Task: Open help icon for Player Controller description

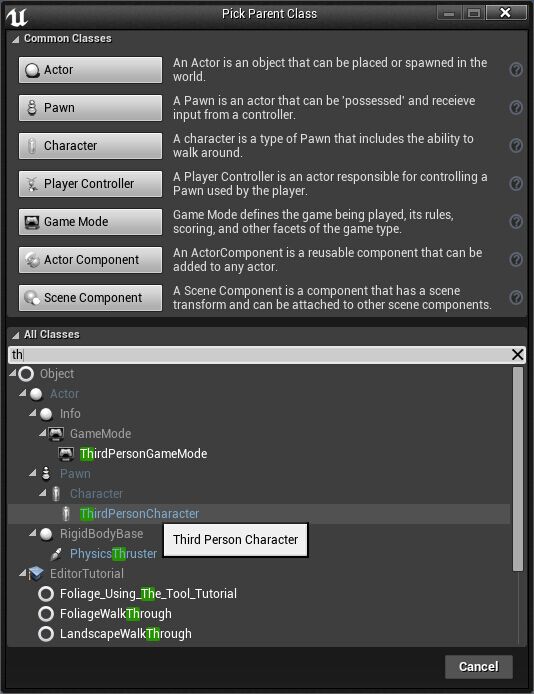Action: point(516,184)
